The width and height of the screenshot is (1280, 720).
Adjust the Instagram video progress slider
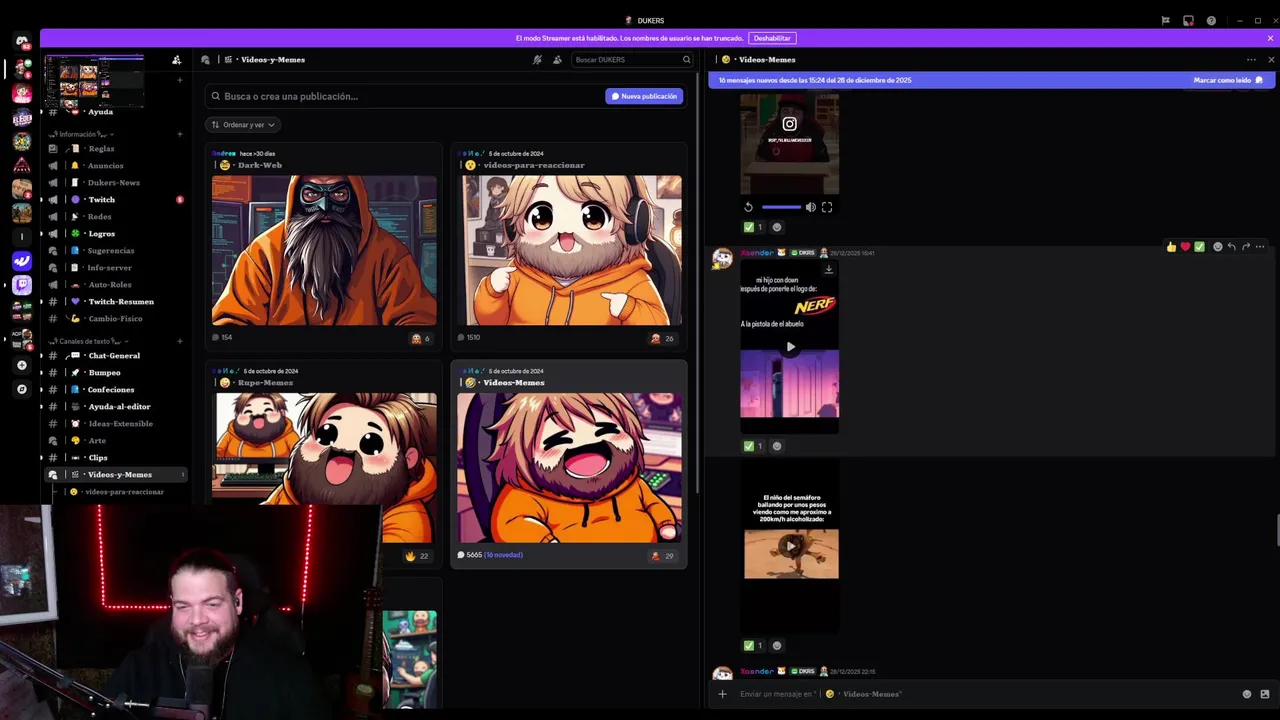tap(781, 207)
